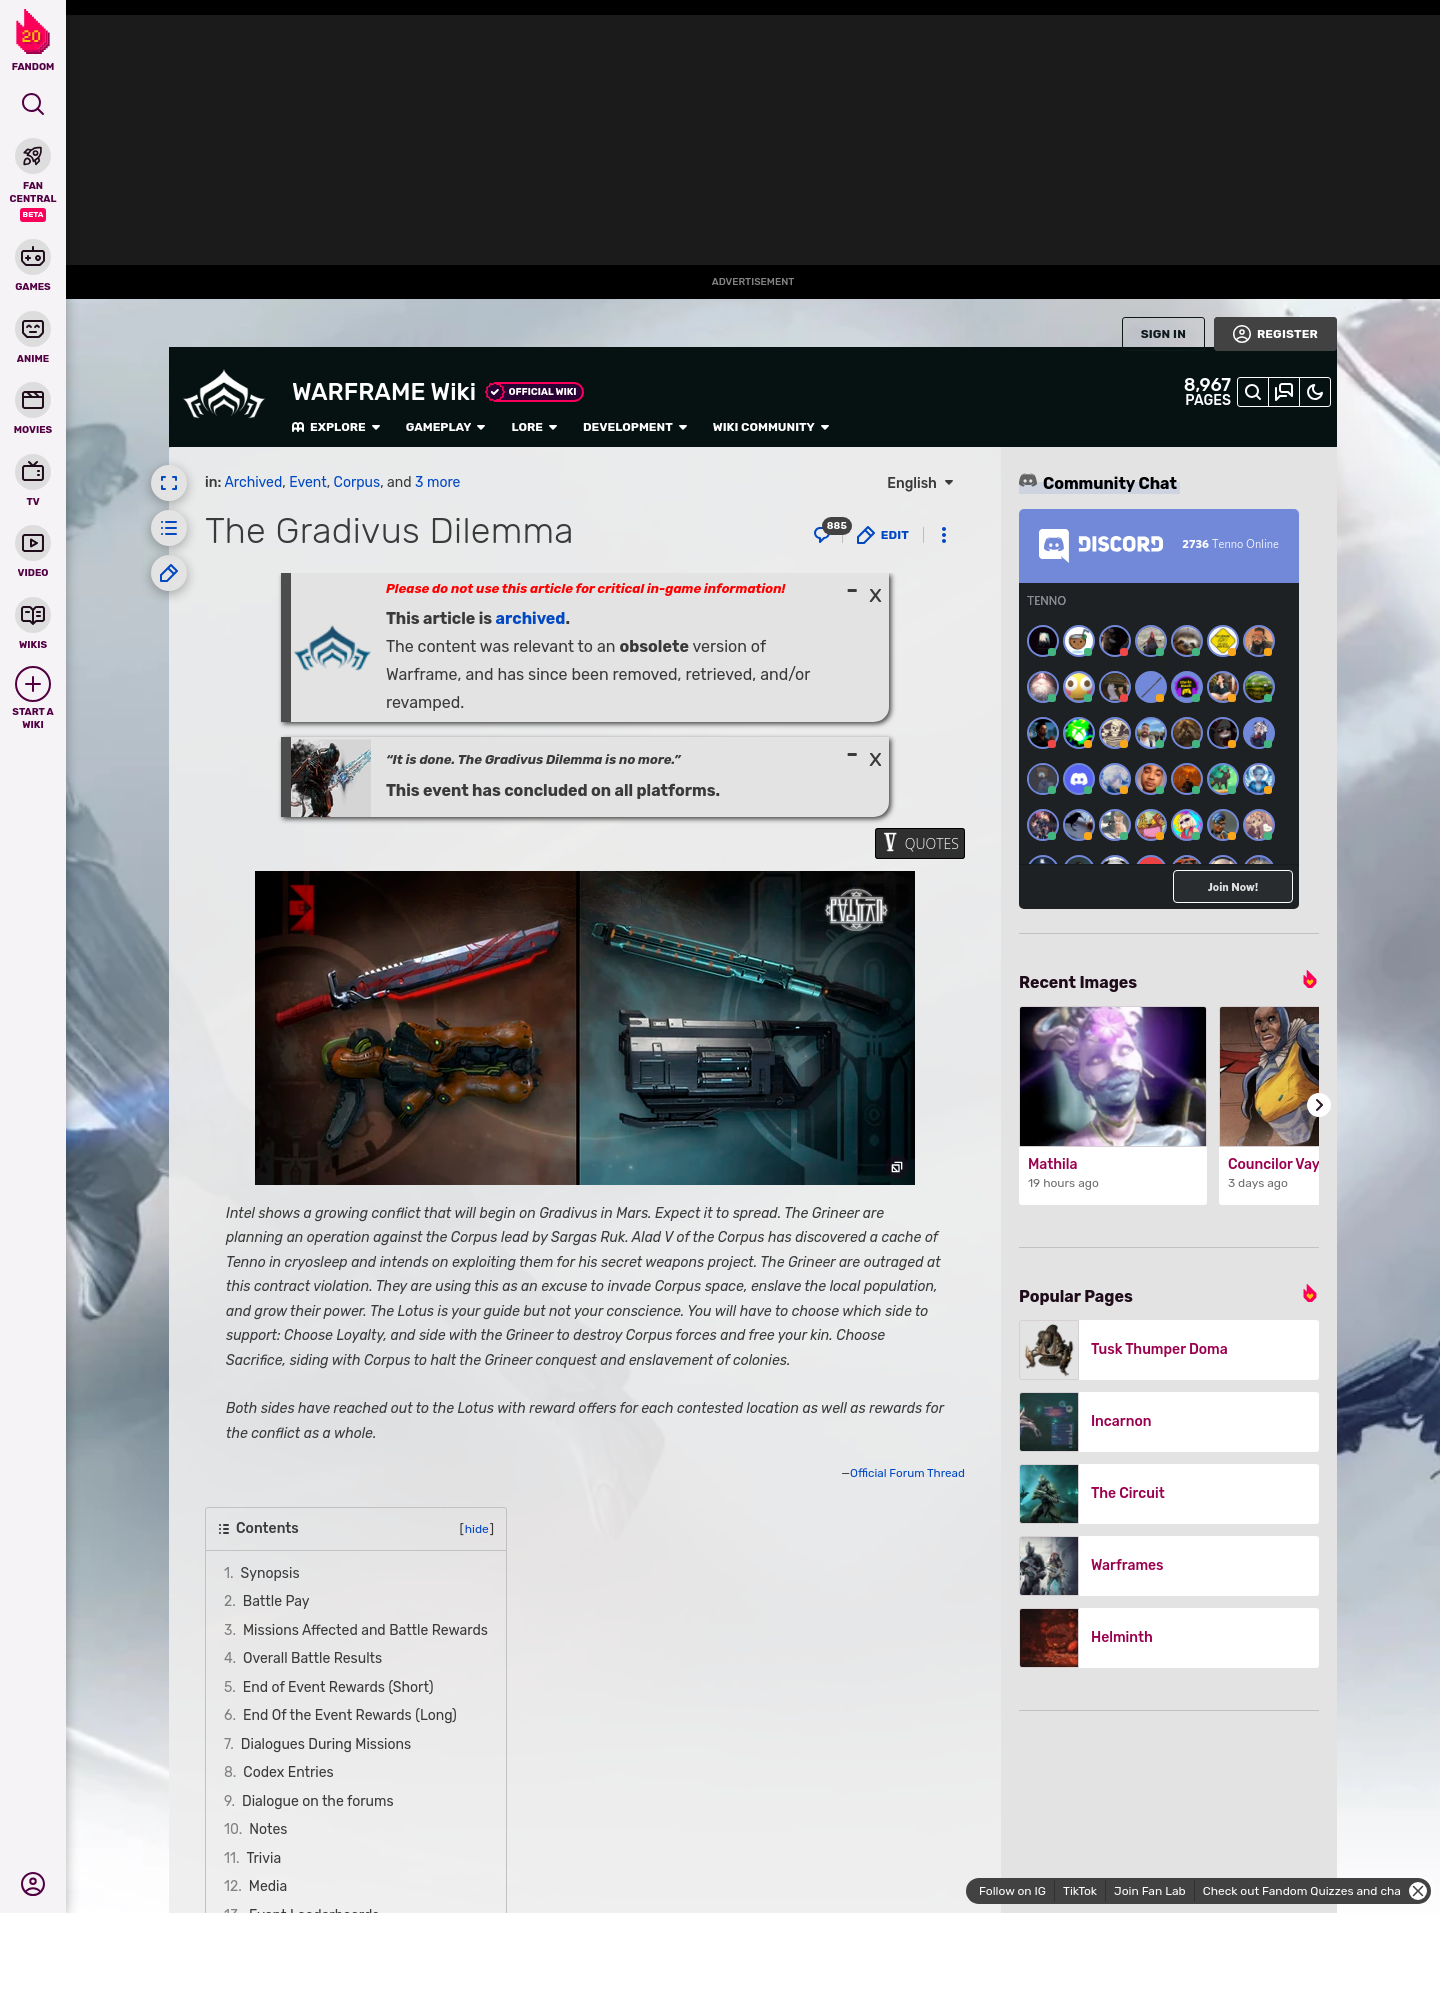
Task: Click the Warframe lotus wiki logo
Action: pyautogui.click(x=224, y=396)
